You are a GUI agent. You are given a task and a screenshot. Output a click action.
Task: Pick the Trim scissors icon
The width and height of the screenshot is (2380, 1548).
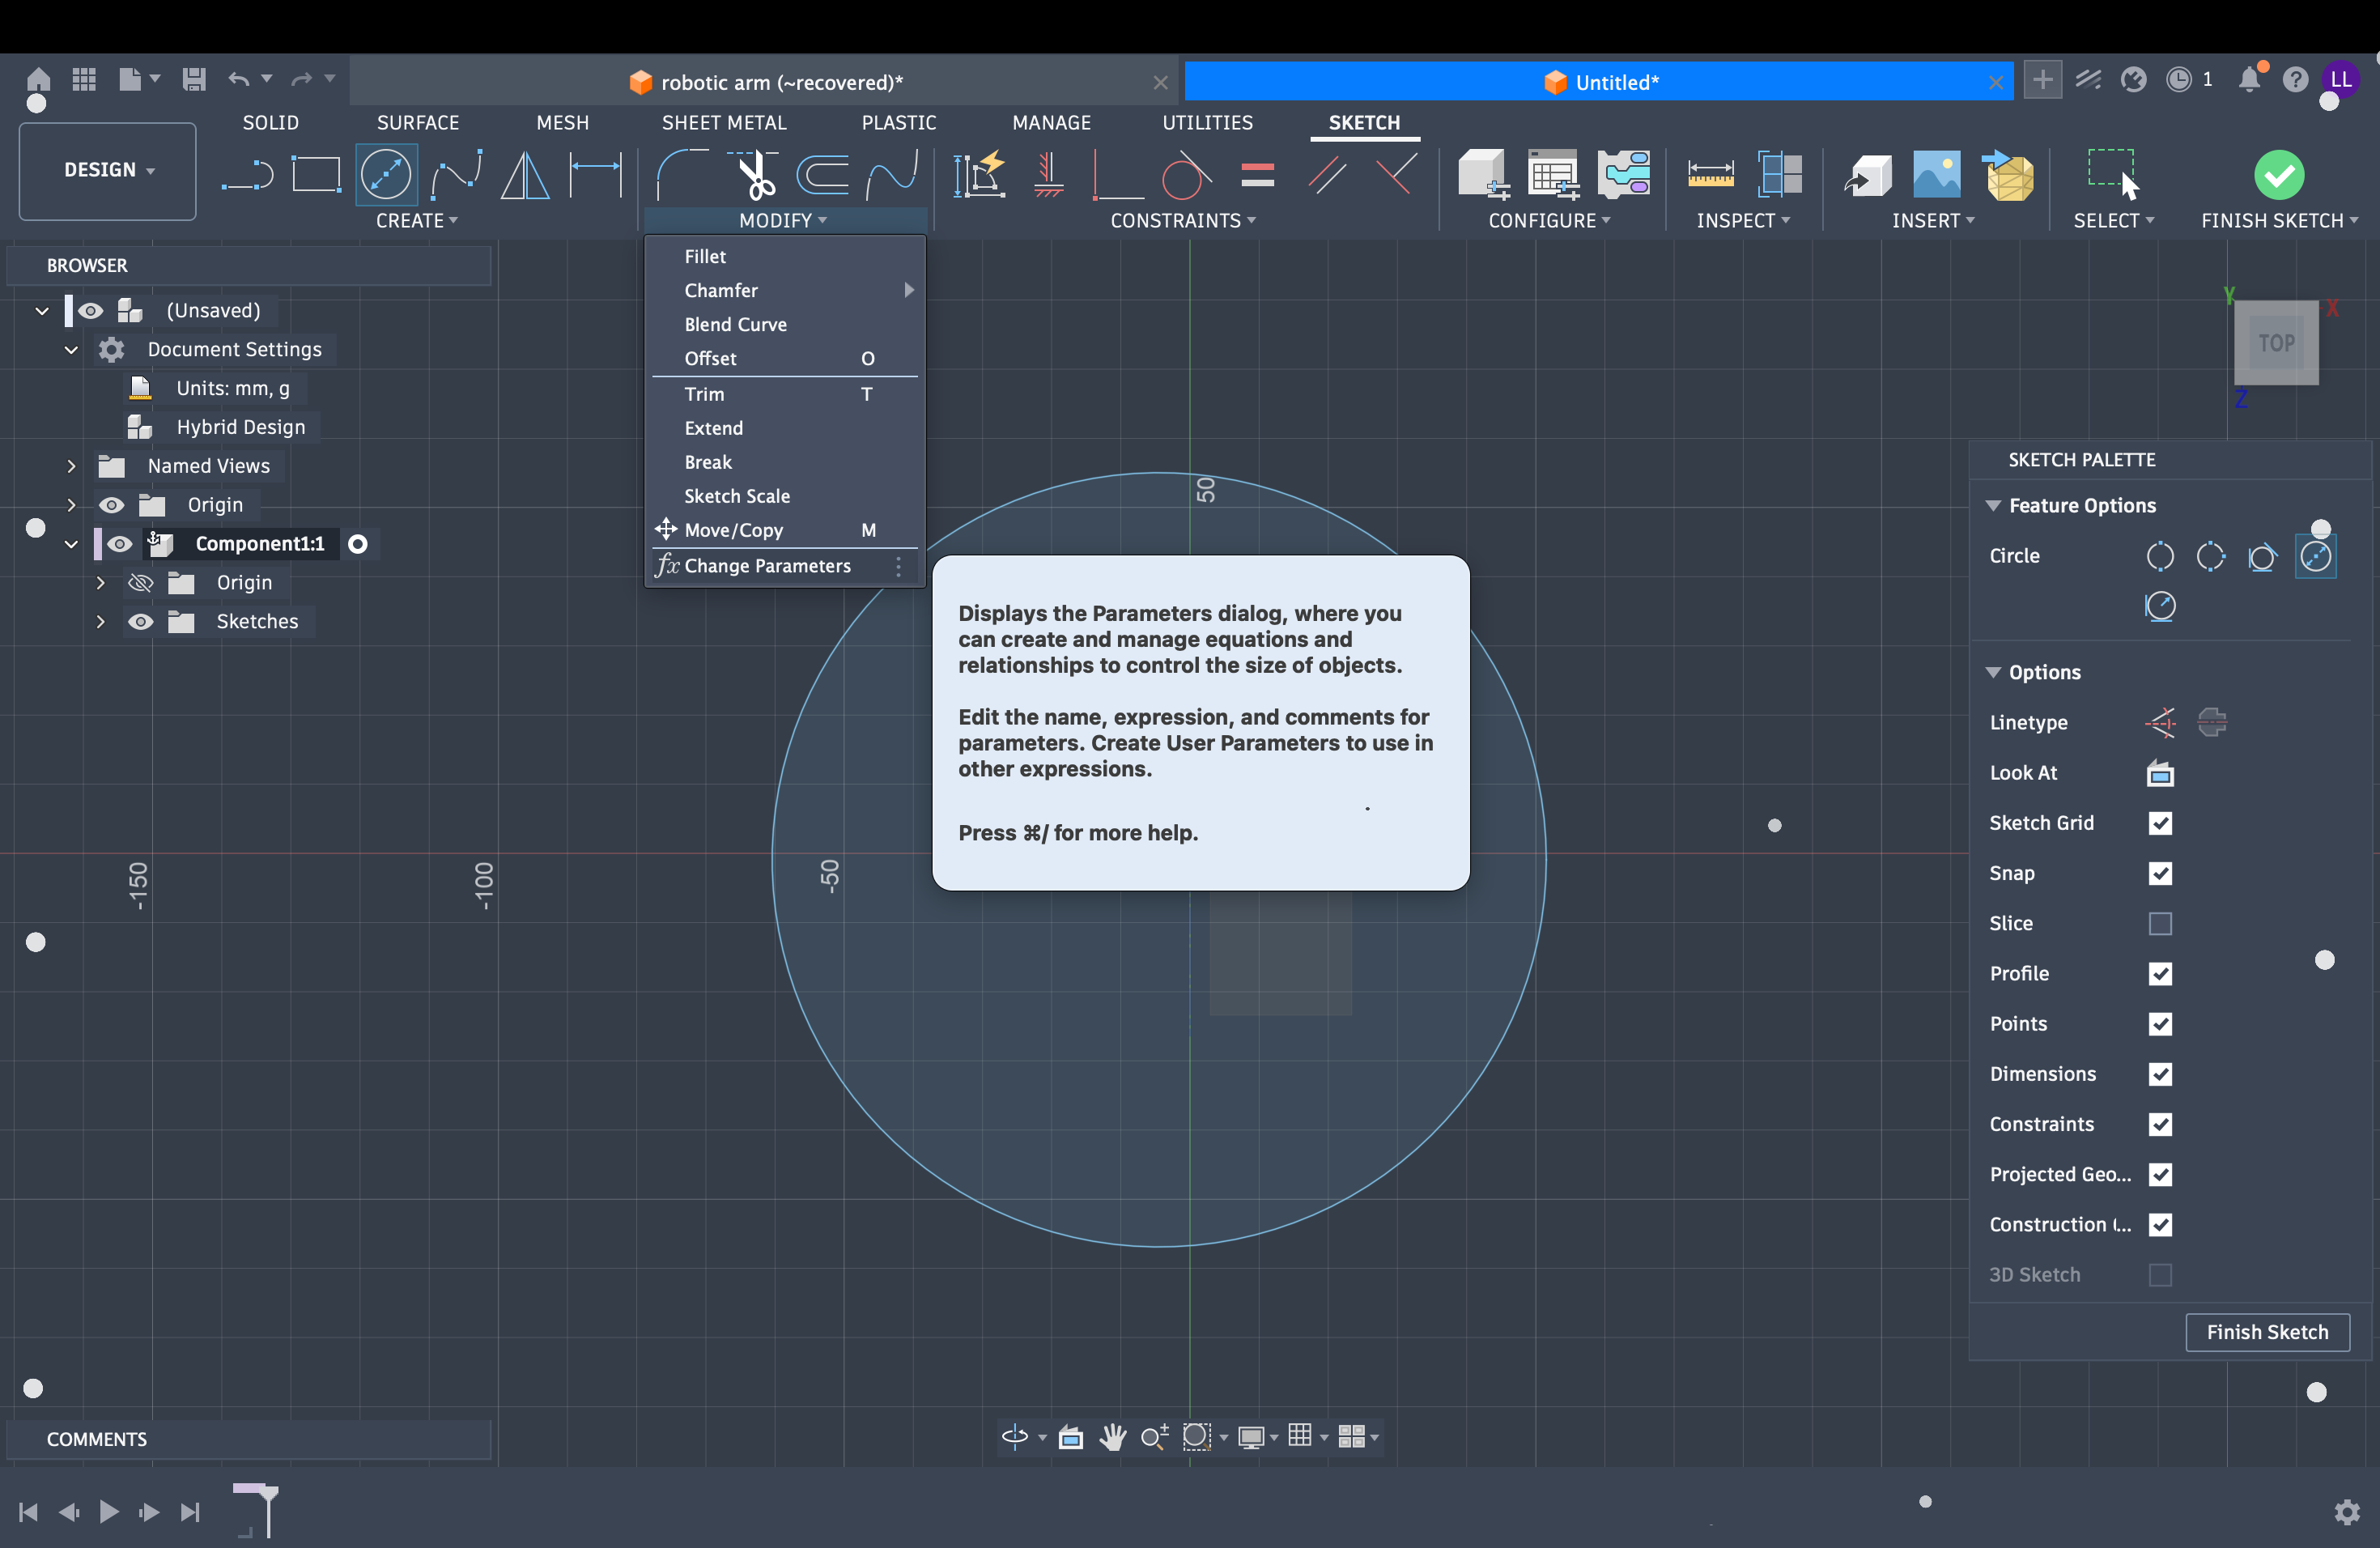(754, 175)
